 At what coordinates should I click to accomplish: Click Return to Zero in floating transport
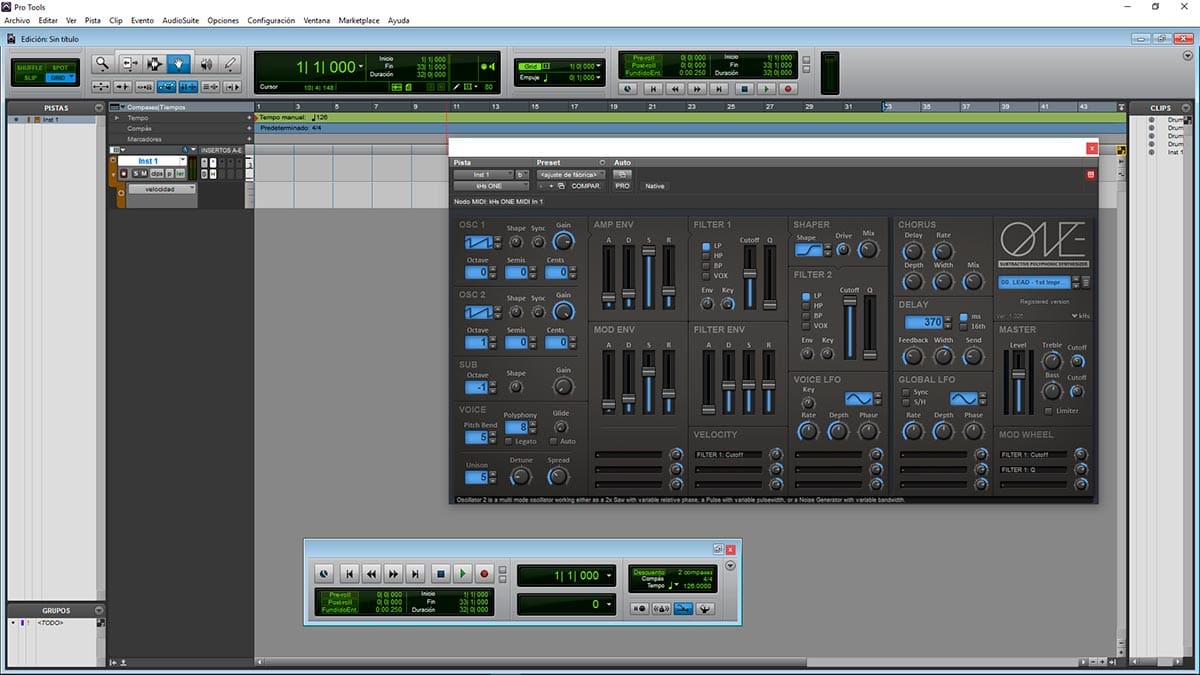click(349, 574)
